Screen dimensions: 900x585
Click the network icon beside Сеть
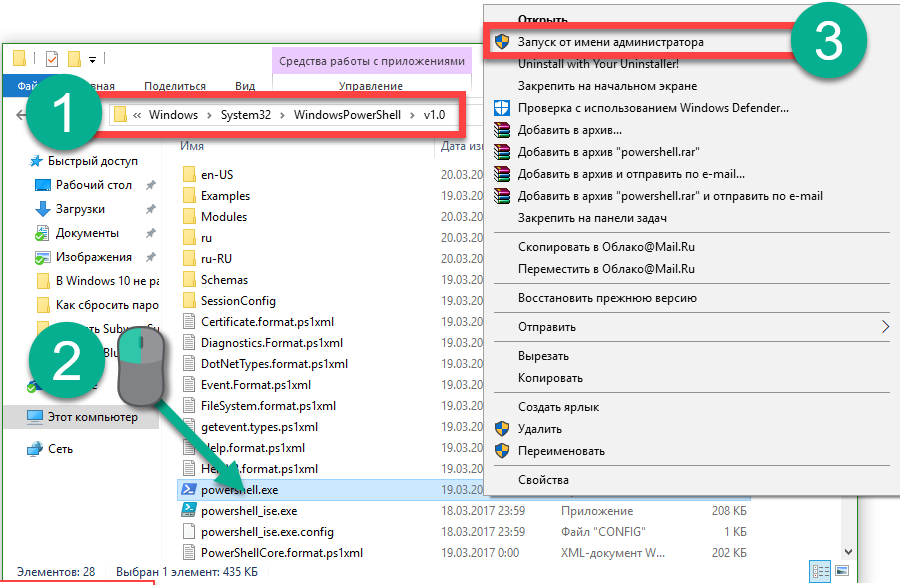pyautogui.click(x=35, y=449)
